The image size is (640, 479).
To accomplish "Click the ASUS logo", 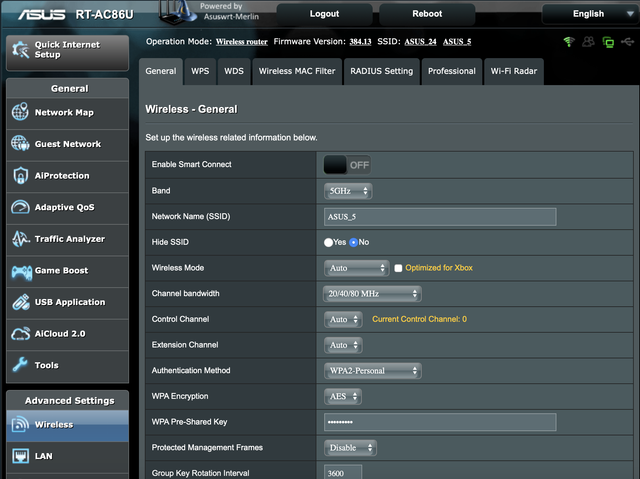I will point(41,15).
